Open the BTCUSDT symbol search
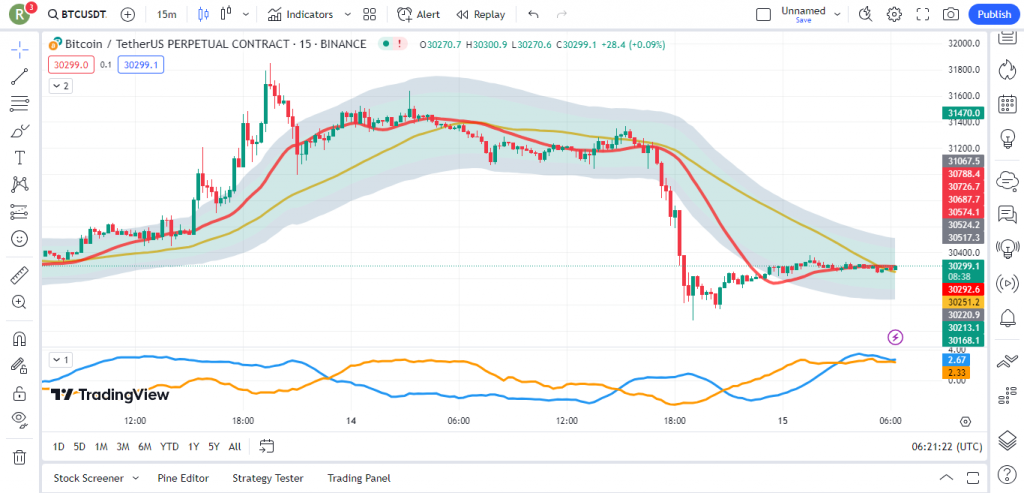The width and height of the screenshot is (1024, 493). (78, 14)
